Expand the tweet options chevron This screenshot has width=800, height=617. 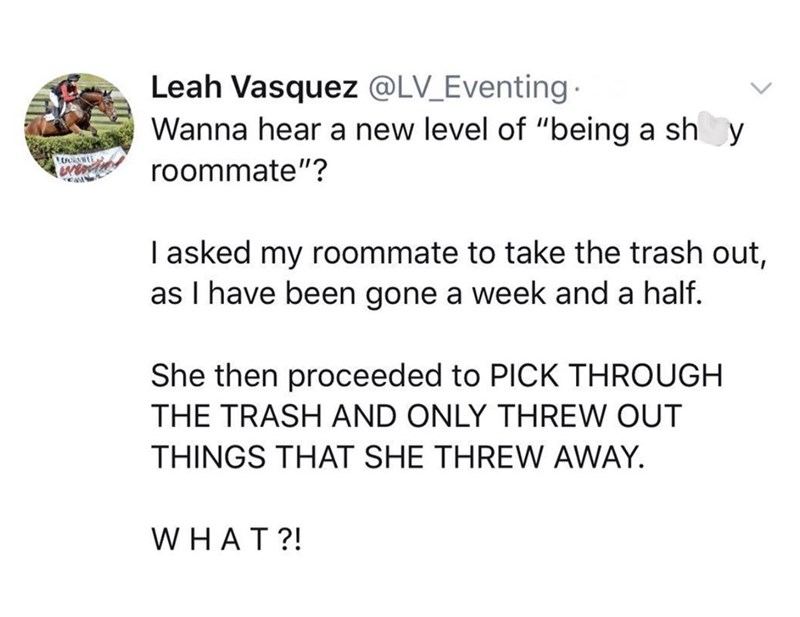click(x=762, y=90)
